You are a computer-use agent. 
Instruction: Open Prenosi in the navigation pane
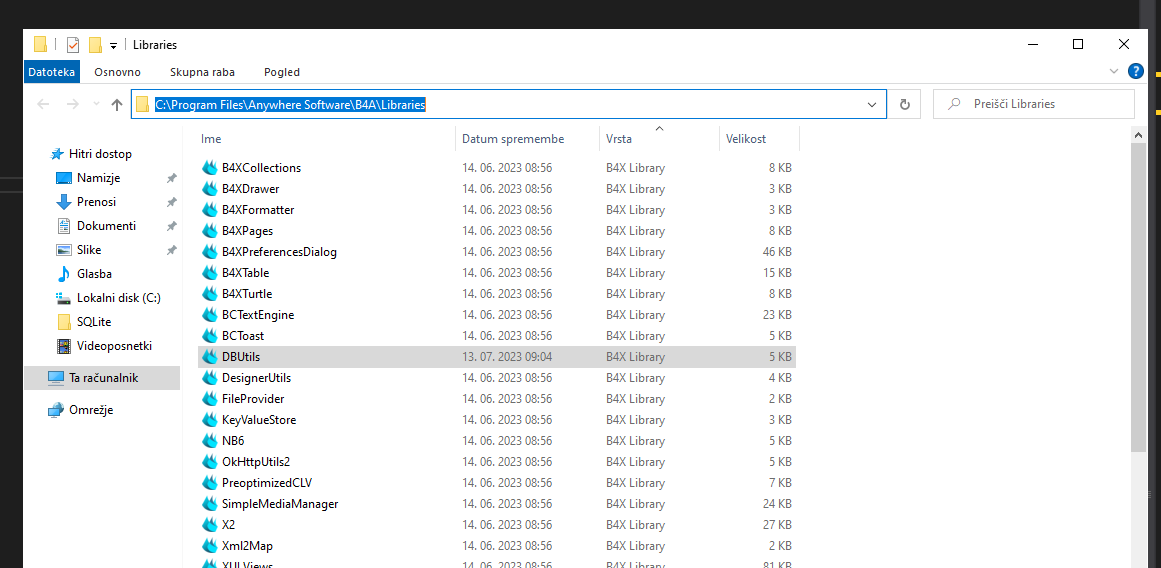[96, 201]
